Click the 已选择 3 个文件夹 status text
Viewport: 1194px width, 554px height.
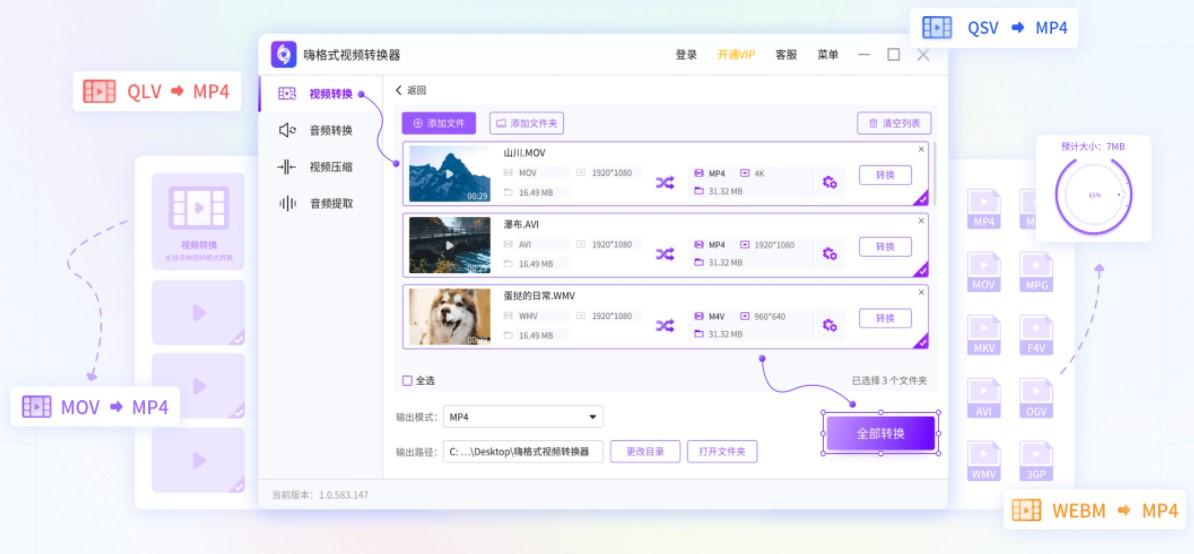[889, 380]
